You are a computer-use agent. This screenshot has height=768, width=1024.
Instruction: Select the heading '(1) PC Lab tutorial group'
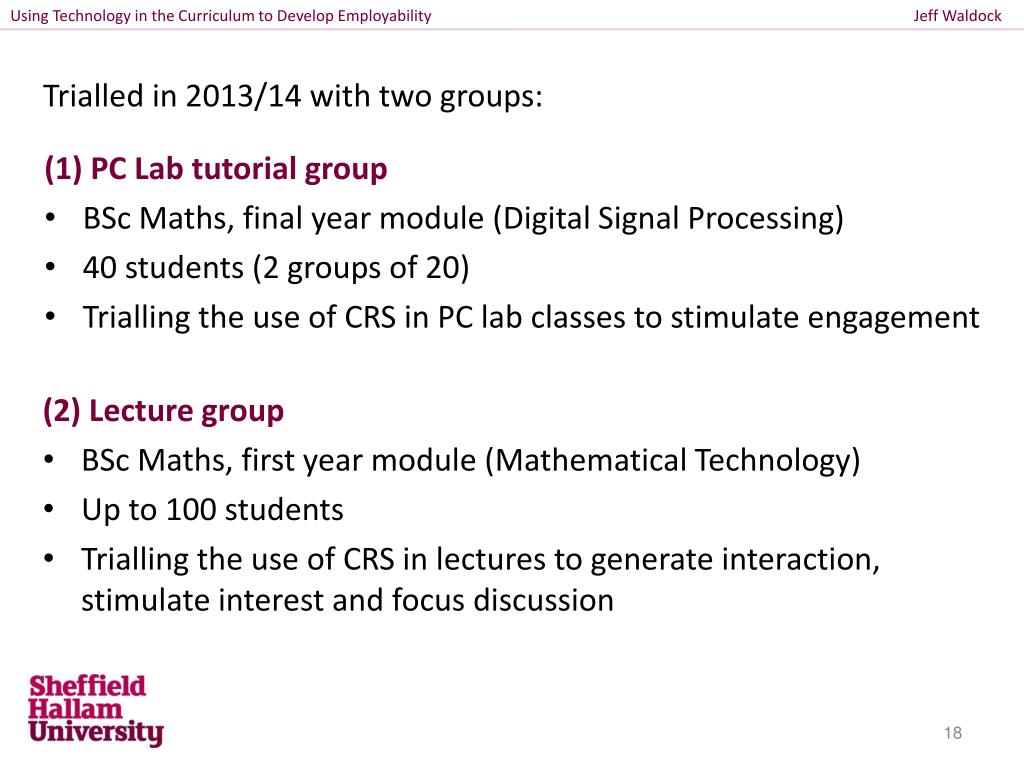pos(216,169)
